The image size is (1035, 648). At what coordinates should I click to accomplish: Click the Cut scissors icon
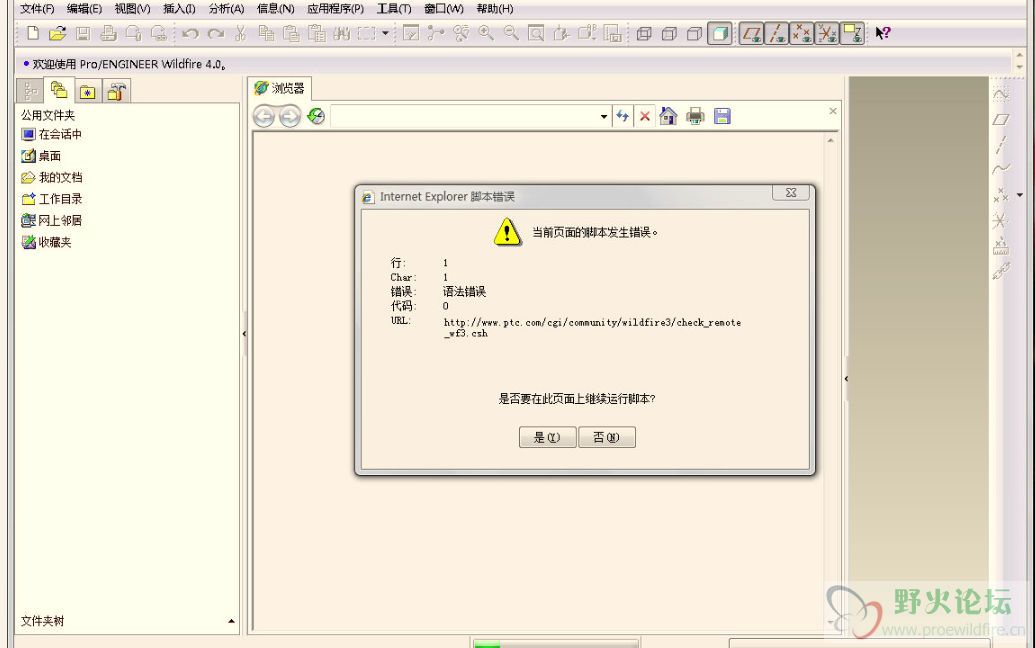click(x=240, y=33)
